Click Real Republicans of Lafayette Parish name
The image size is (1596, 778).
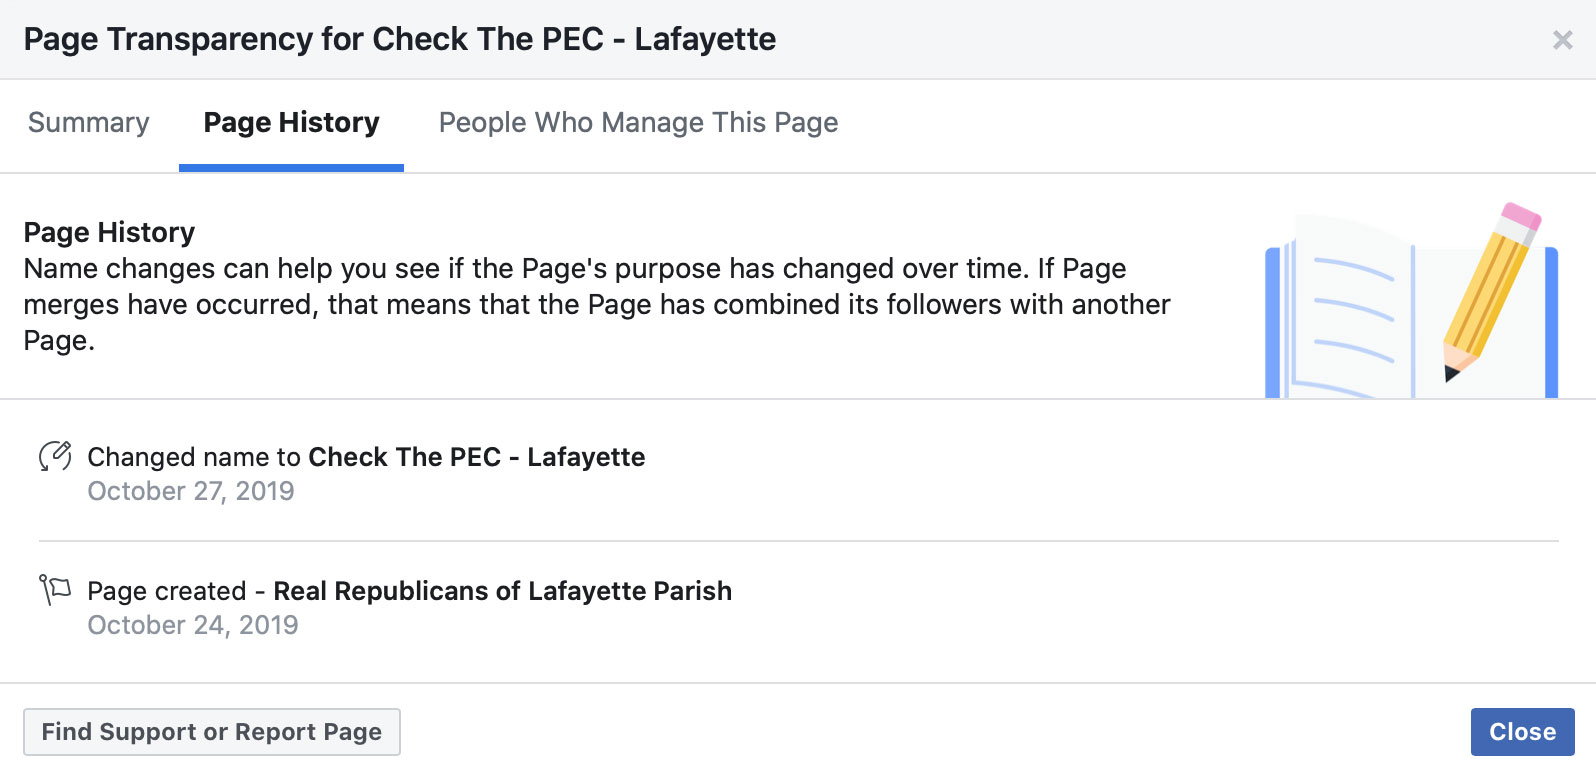tap(502, 591)
